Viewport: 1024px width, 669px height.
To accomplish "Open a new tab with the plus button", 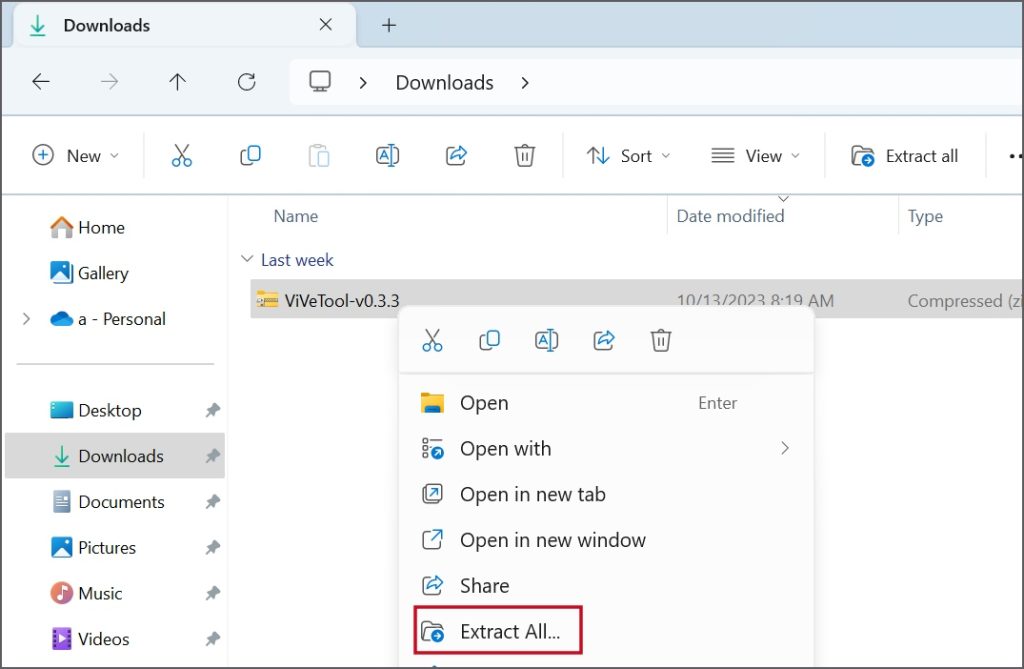I will pyautogui.click(x=389, y=26).
